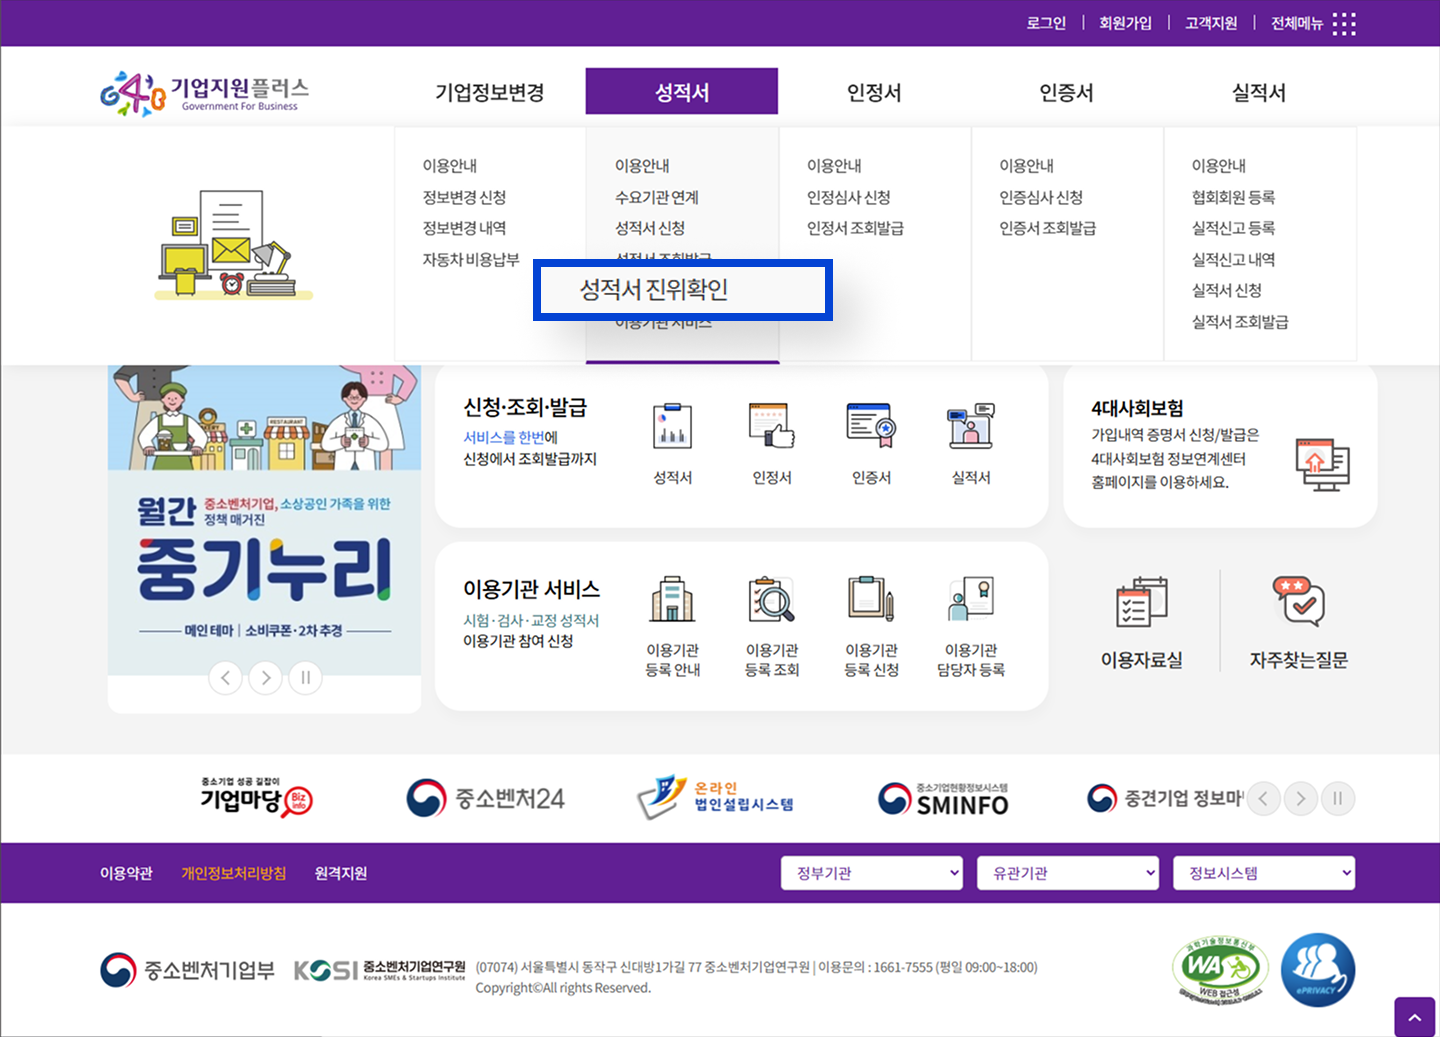Click the 이용기관 등록 신청 clipboard icon
This screenshot has height=1037, width=1440.
871,600
